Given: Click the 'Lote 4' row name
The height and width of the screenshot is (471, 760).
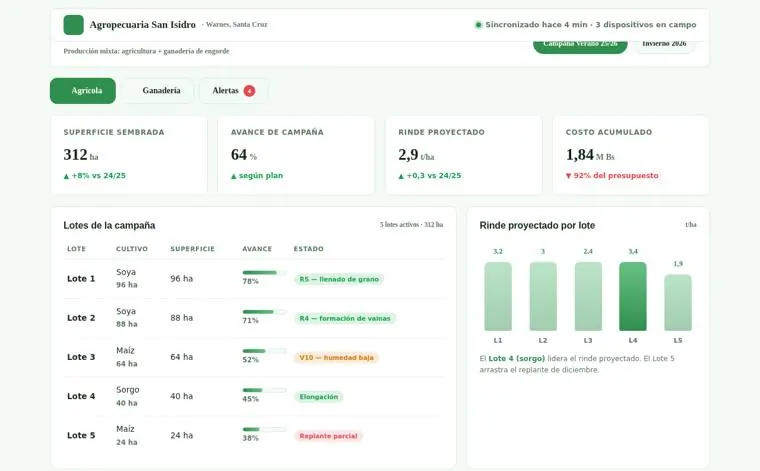Looking at the screenshot, I should (x=81, y=396).
